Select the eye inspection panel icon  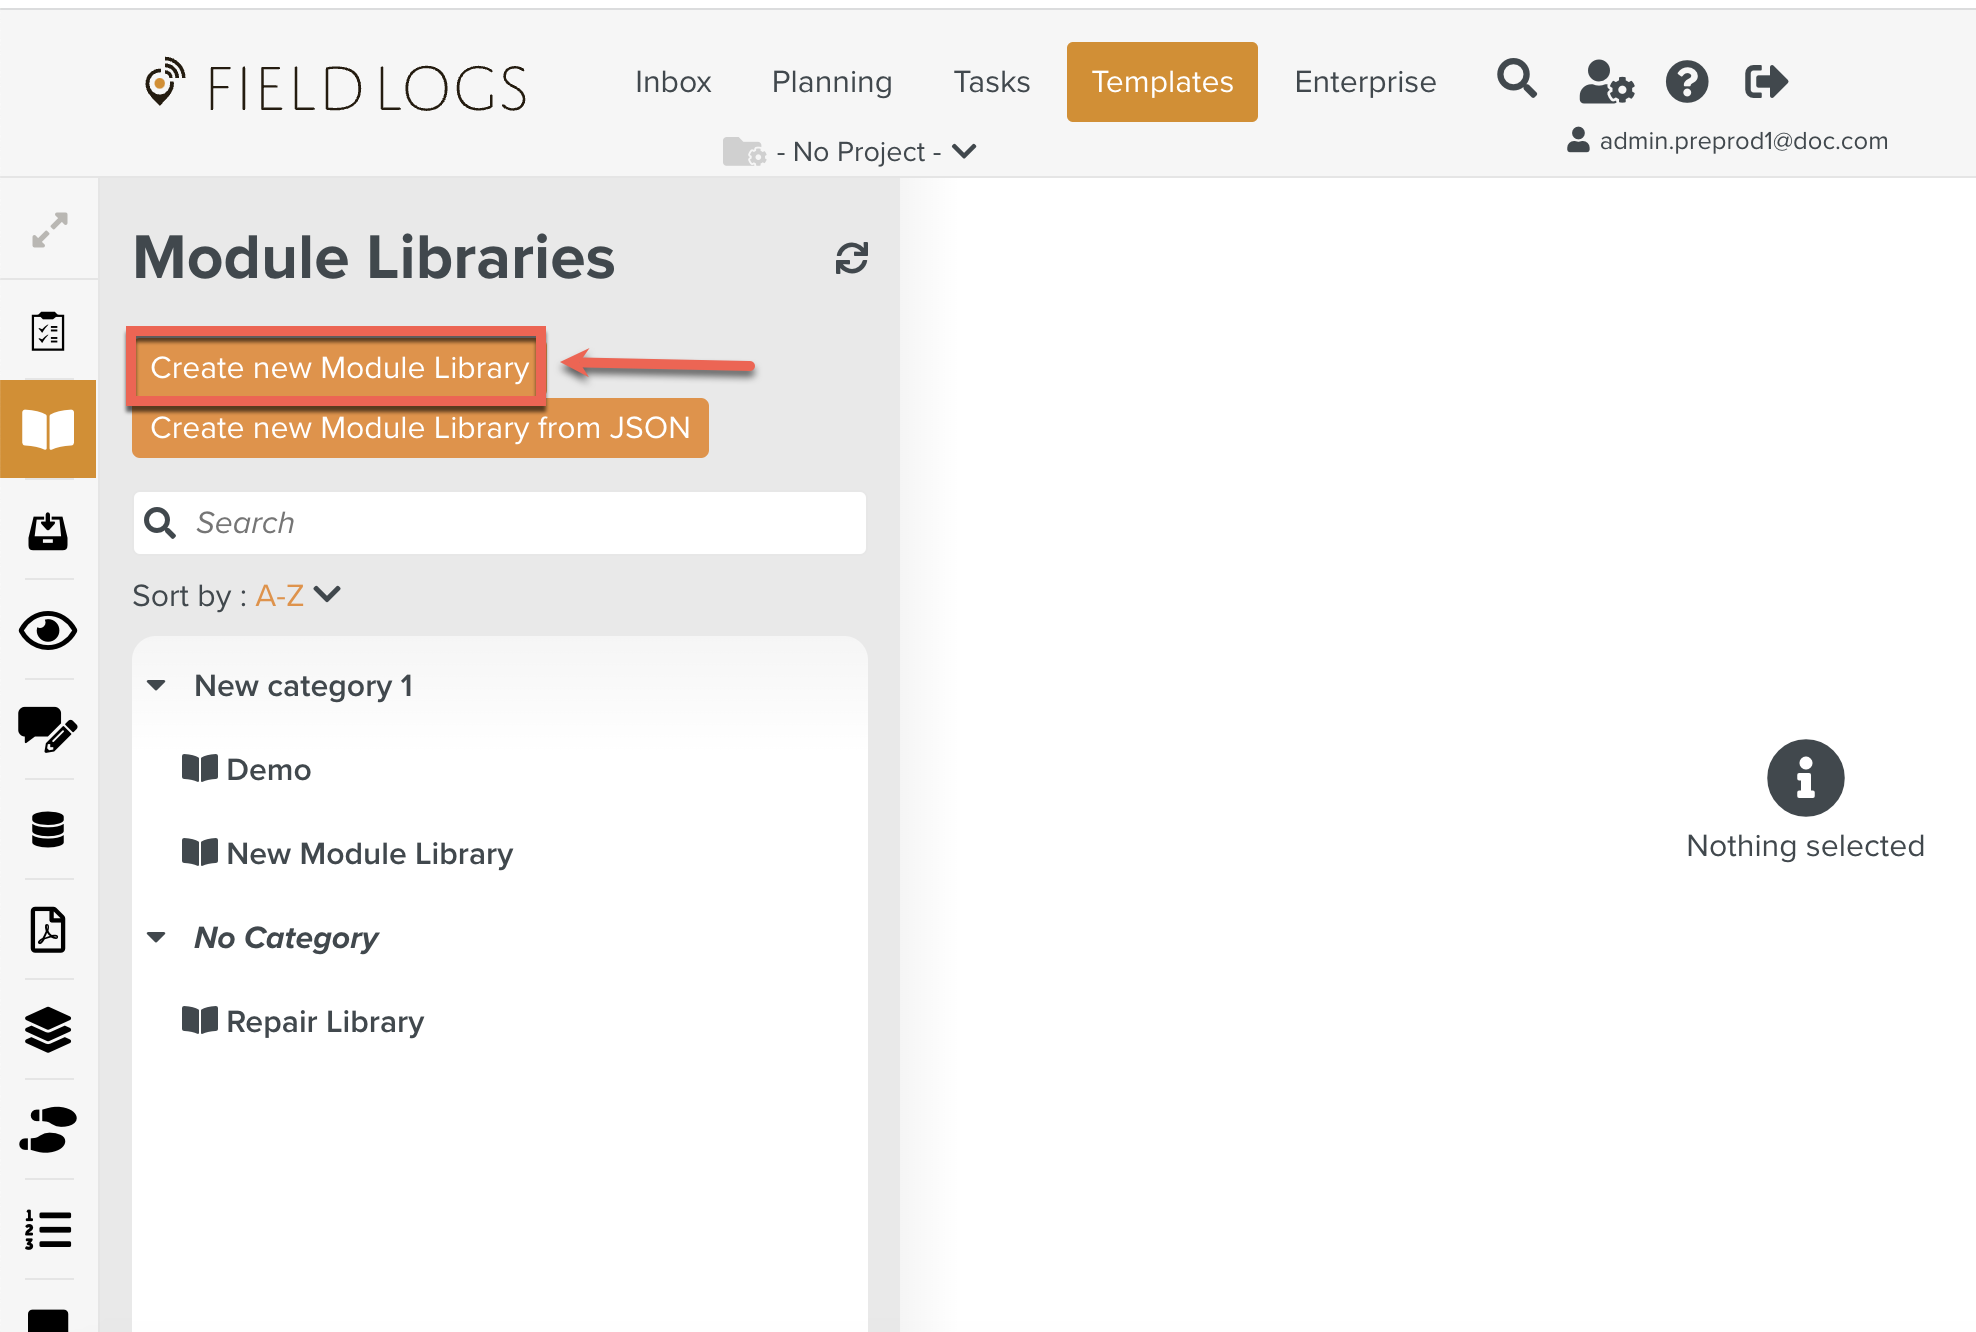click(47, 630)
